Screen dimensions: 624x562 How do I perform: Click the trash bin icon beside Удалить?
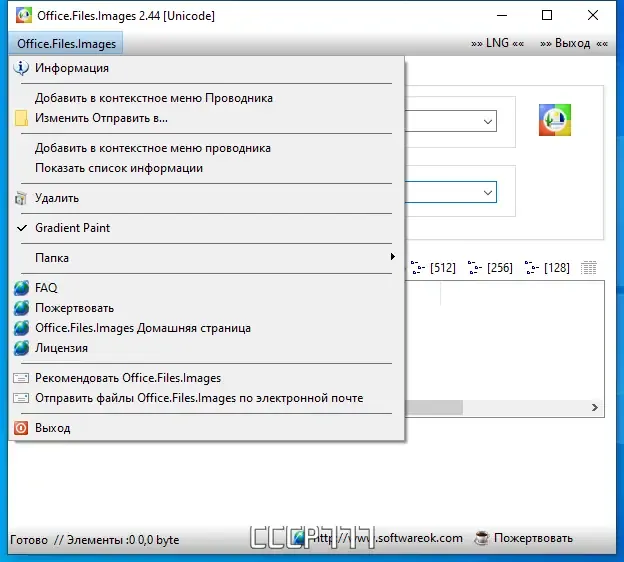(21, 198)
